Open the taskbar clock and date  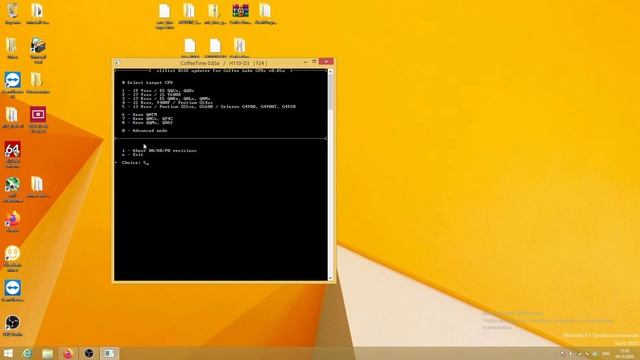[625, 353]
